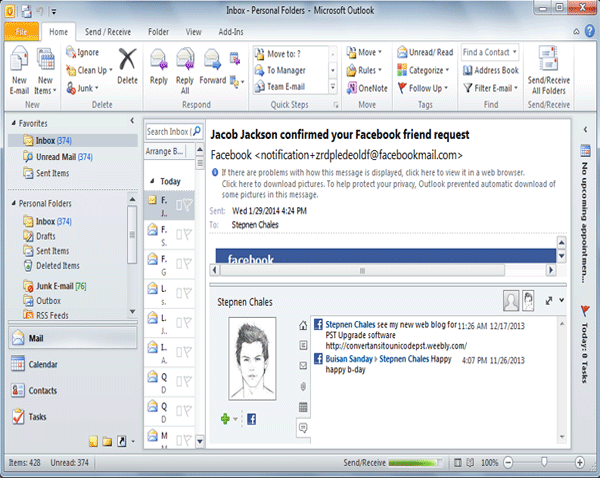
Task: Open the File tab
Action: (x=21, y=32)
